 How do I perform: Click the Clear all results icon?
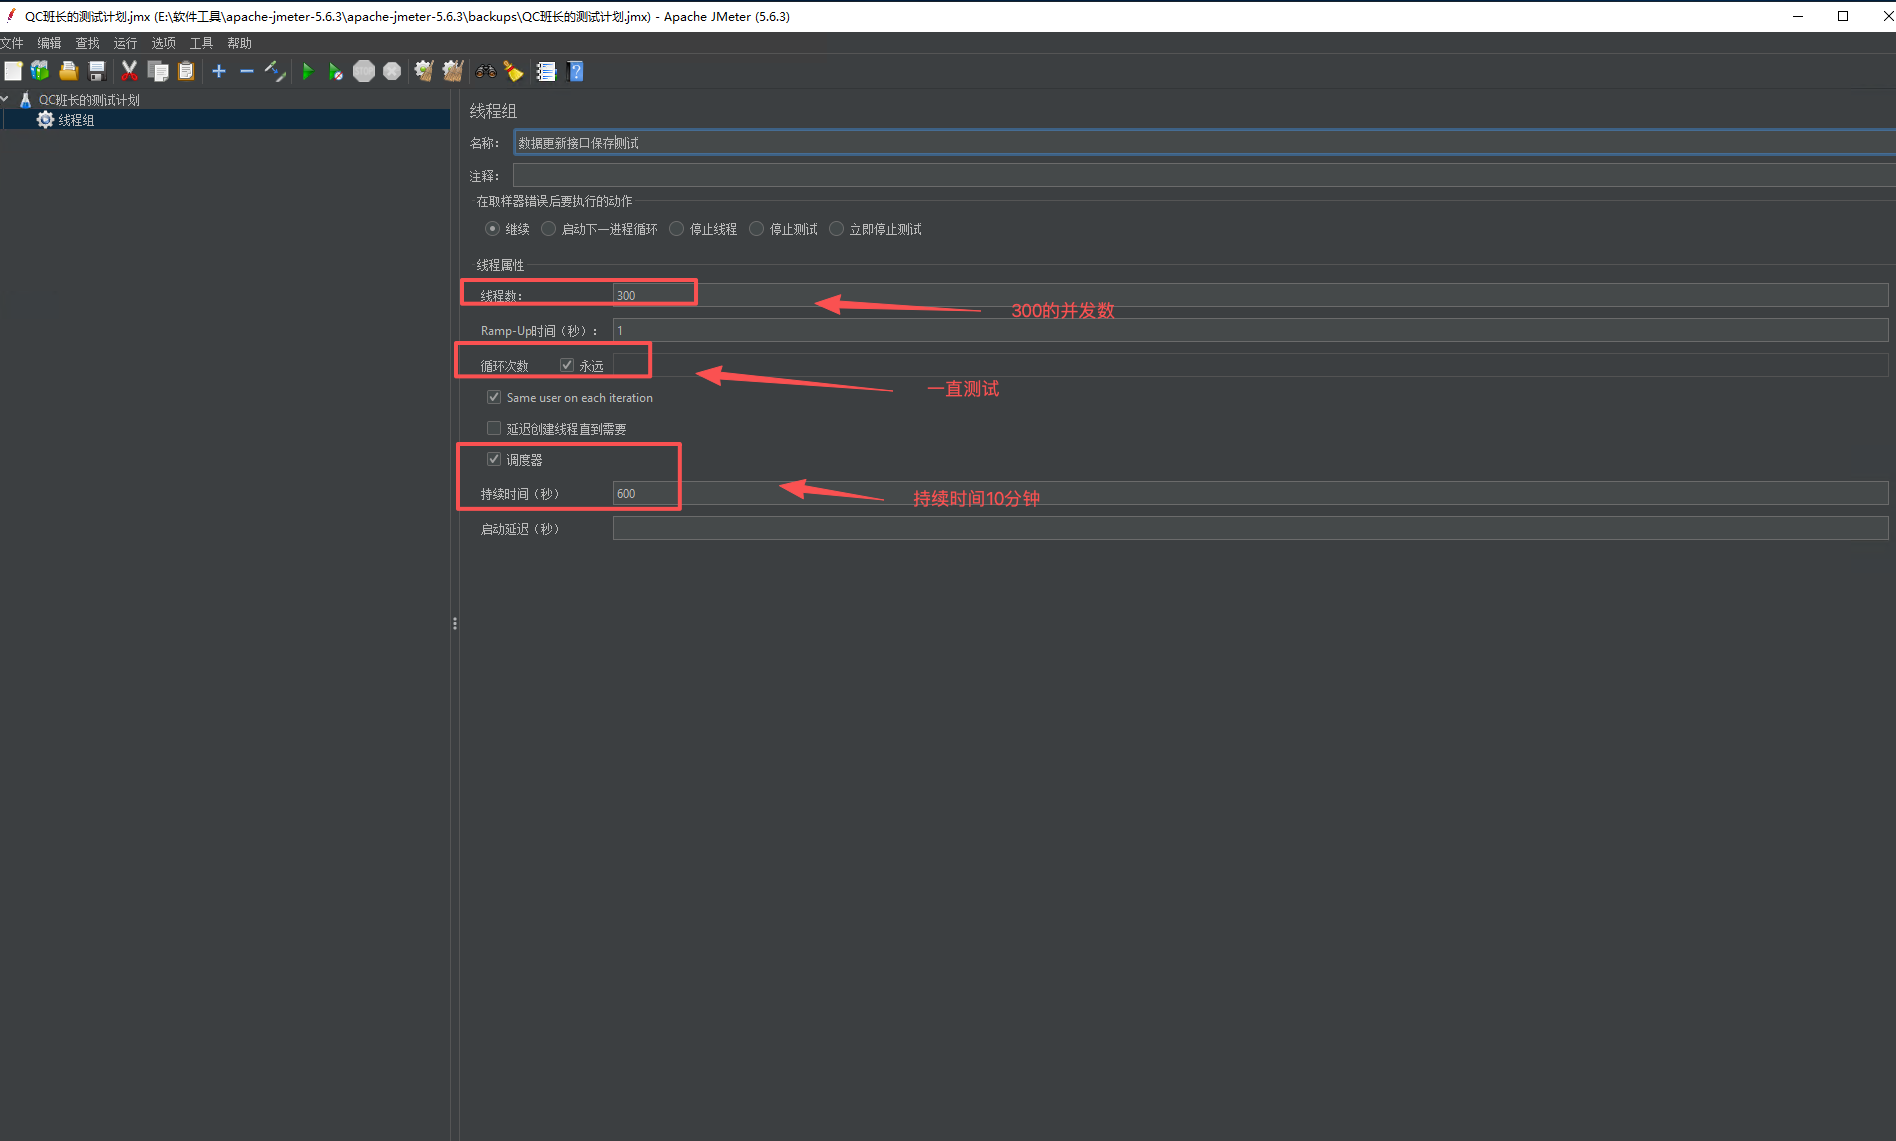[453, 71]
